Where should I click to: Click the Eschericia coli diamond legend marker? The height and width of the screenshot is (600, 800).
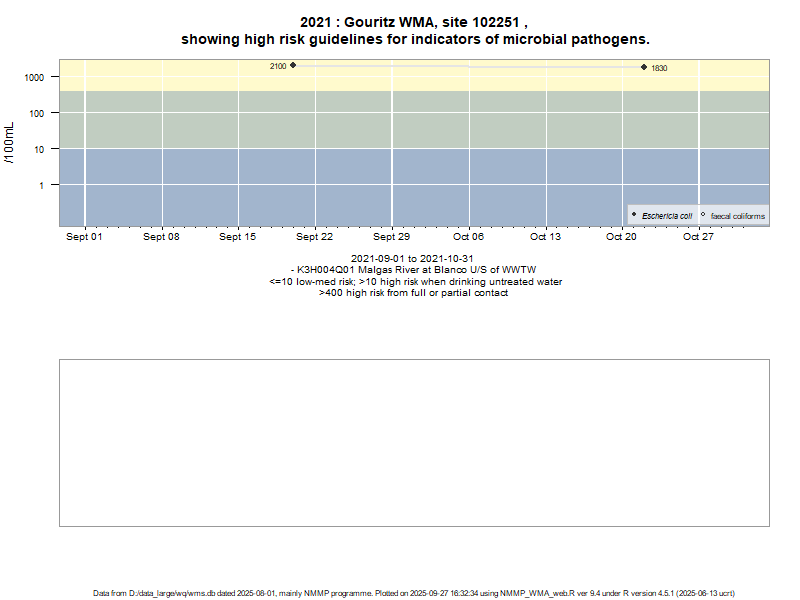coord(634,215)
